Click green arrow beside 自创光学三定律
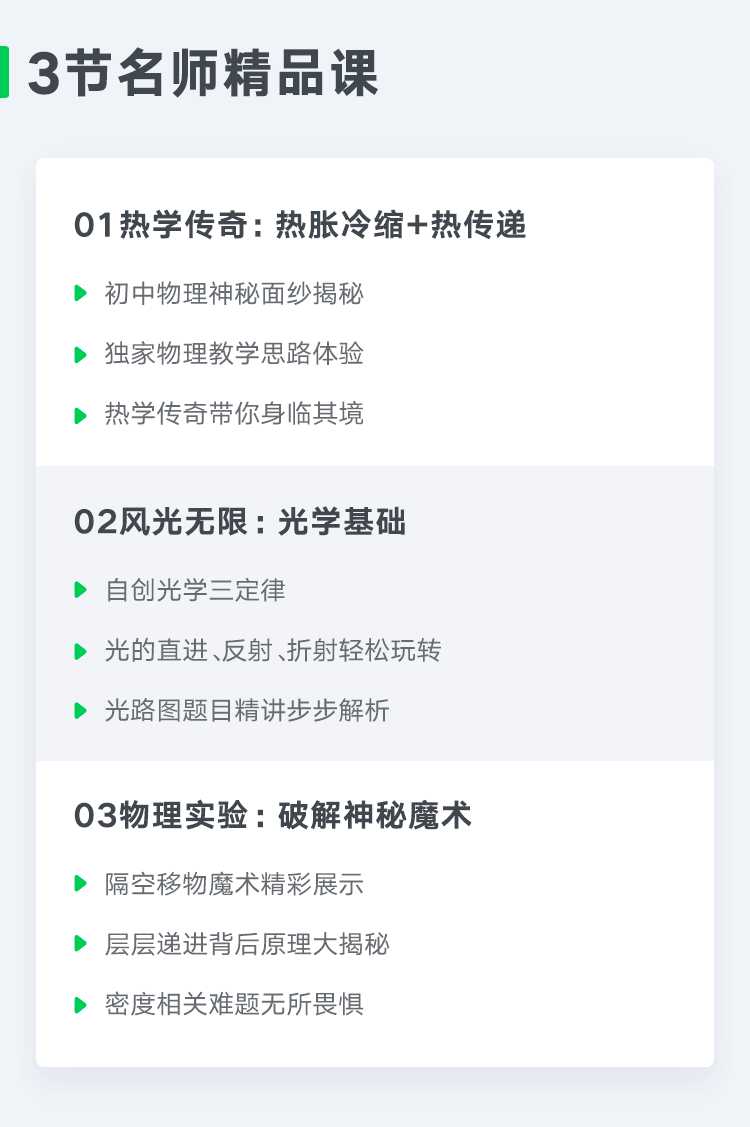The height and width of the screenshot is (1127, 750). click(x=81, y=590)
